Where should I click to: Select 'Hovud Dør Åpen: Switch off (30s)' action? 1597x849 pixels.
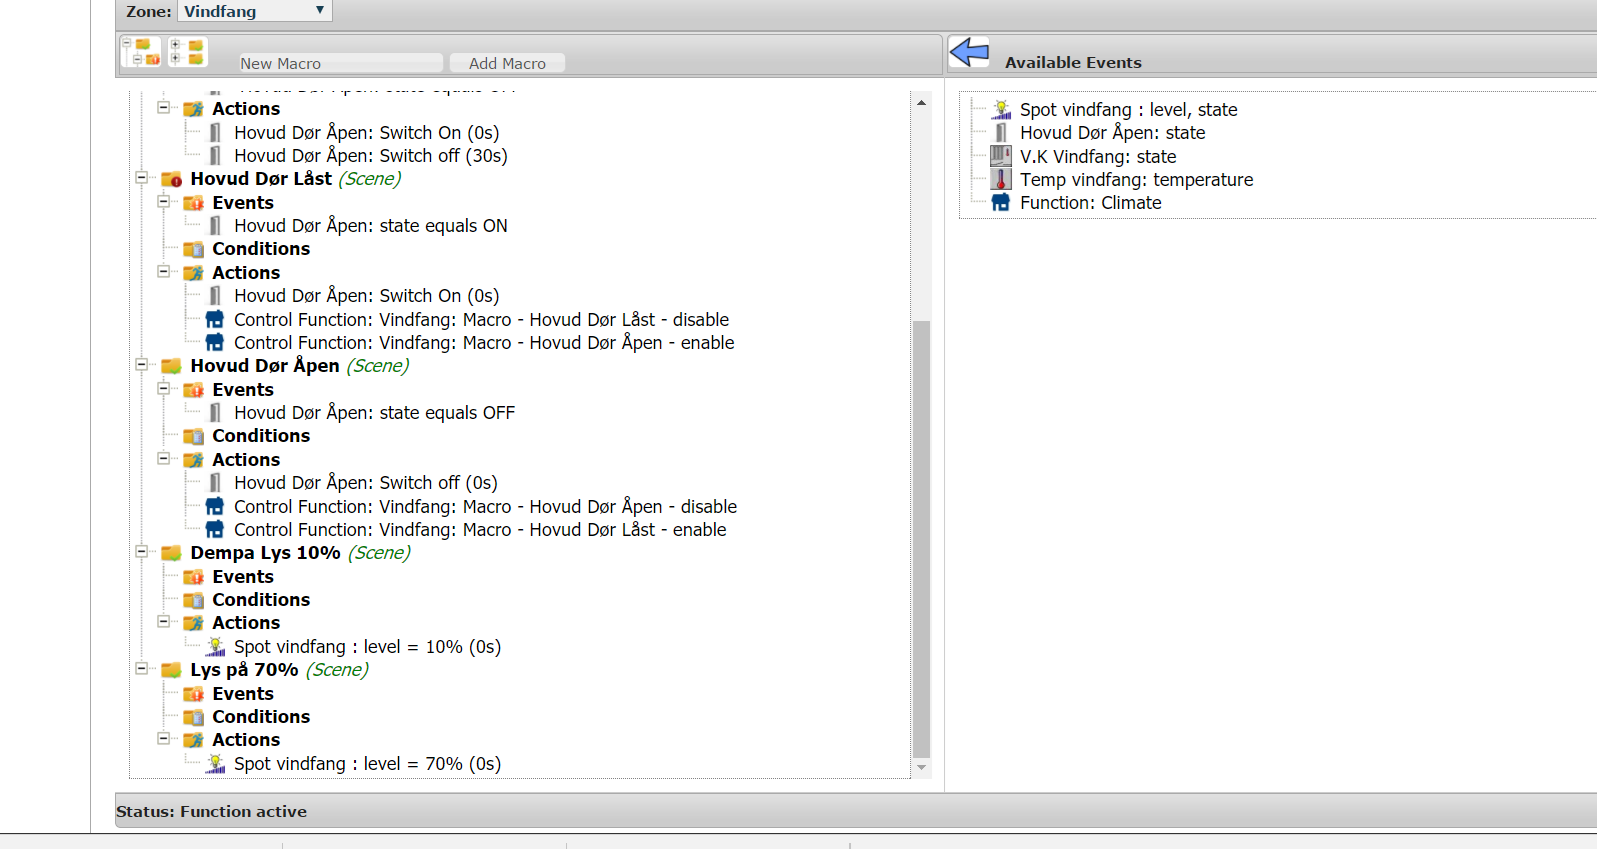tap(371, 156)
